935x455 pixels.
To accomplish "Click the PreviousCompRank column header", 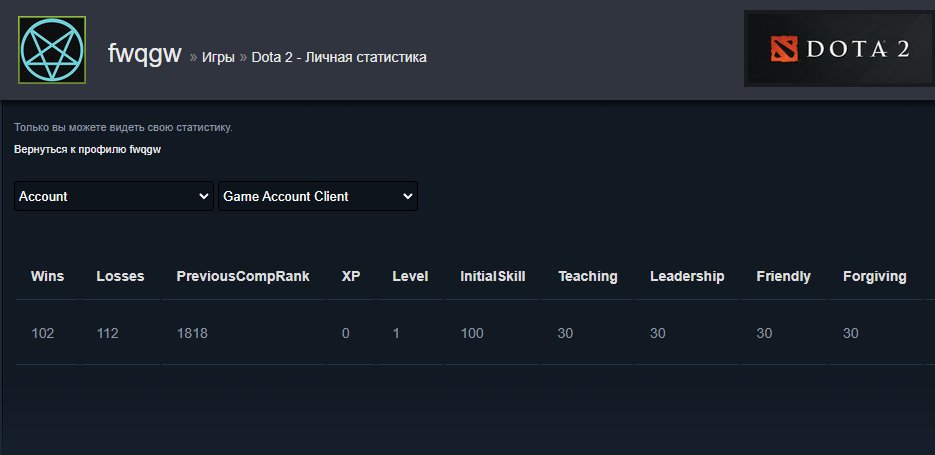I will tap(243, 276).
